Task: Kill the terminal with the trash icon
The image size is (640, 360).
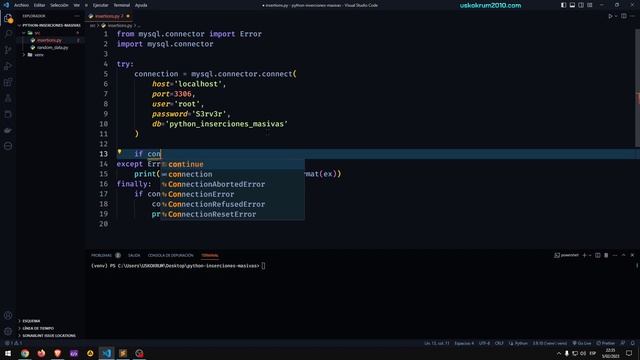Action: 606,255
